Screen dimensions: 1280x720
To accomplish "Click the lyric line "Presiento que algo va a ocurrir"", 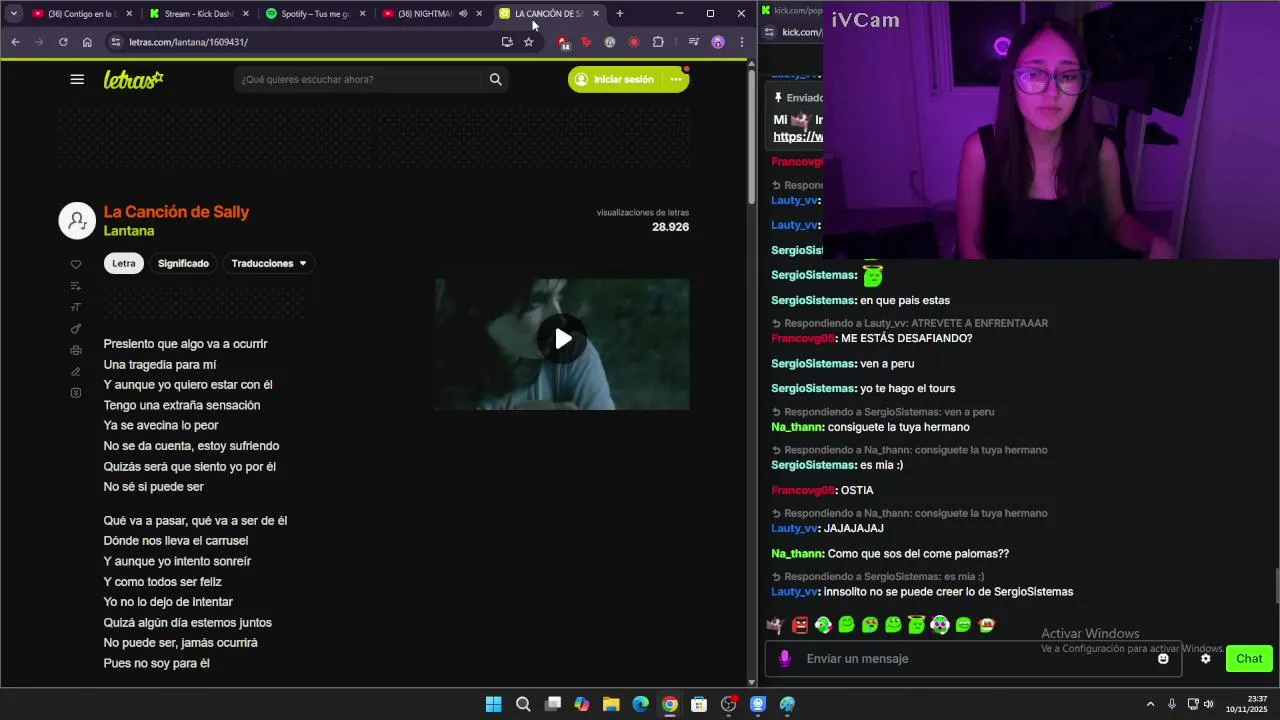I will point(185,344).
